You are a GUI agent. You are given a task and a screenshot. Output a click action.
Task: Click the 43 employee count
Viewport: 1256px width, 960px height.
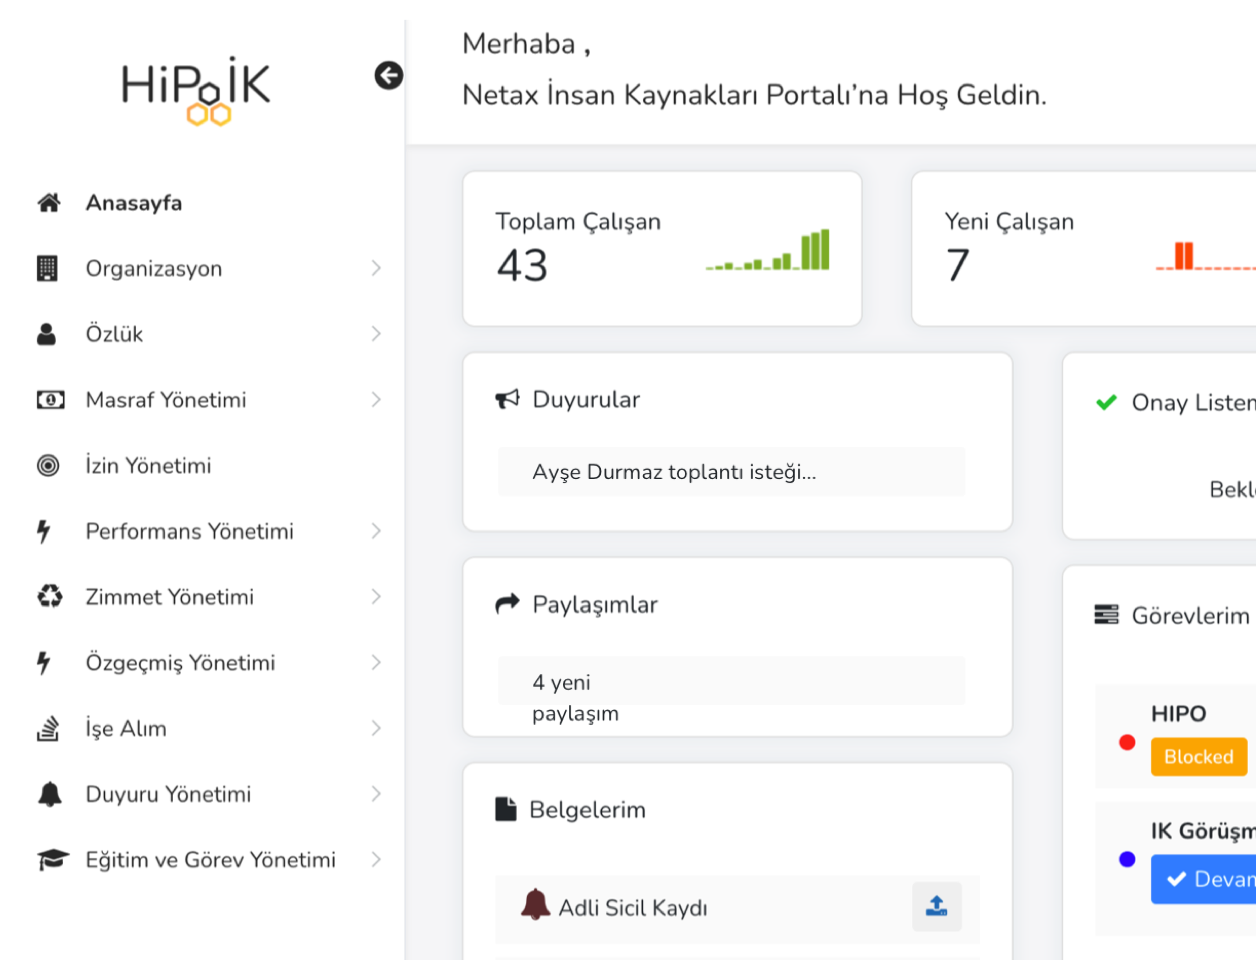[522, 266]
